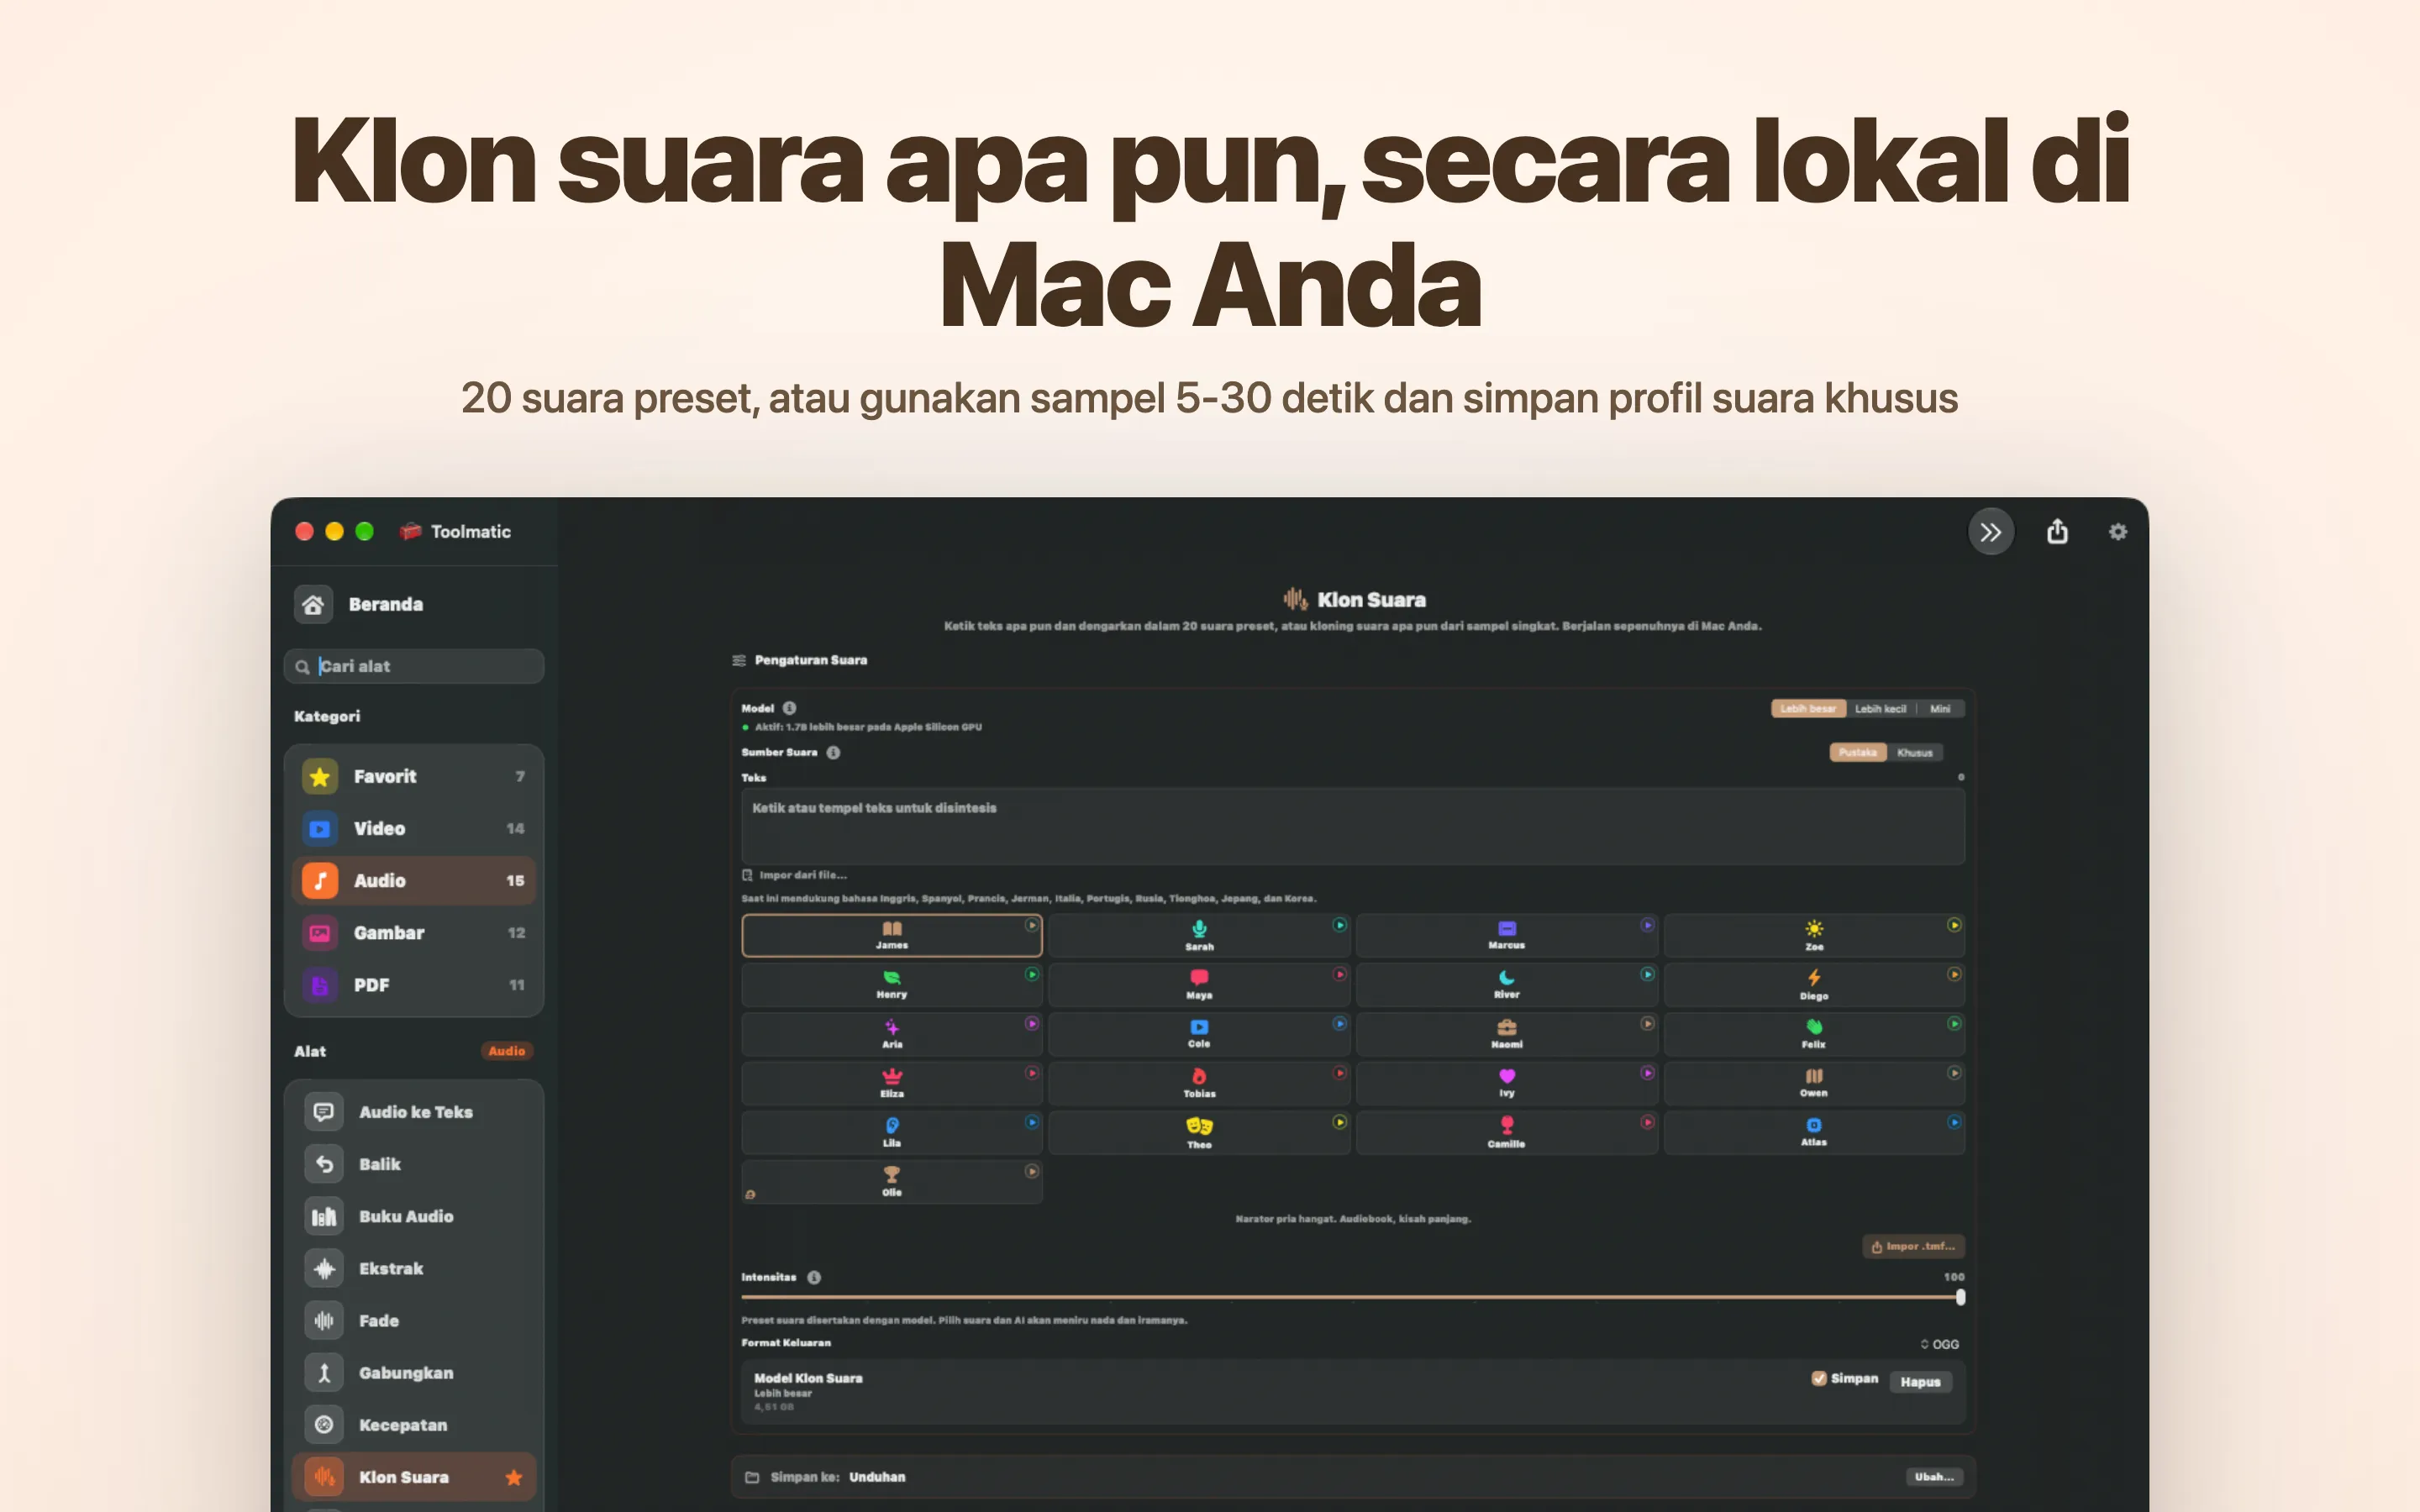
Task: Switch model size to Lebih kecil
Action: pos(1880,709)
